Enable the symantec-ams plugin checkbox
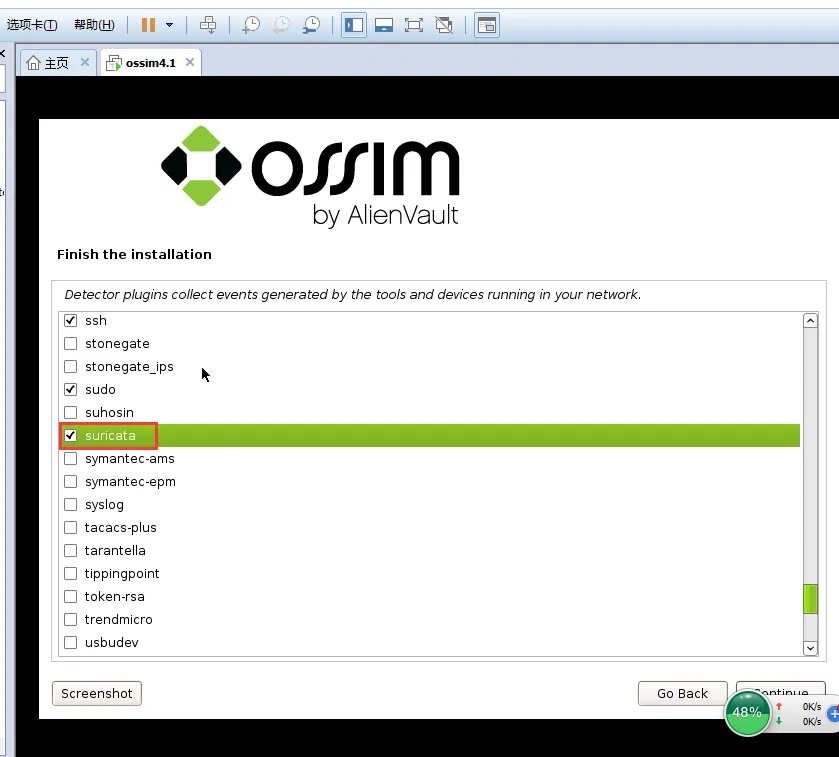 (71, 458)
